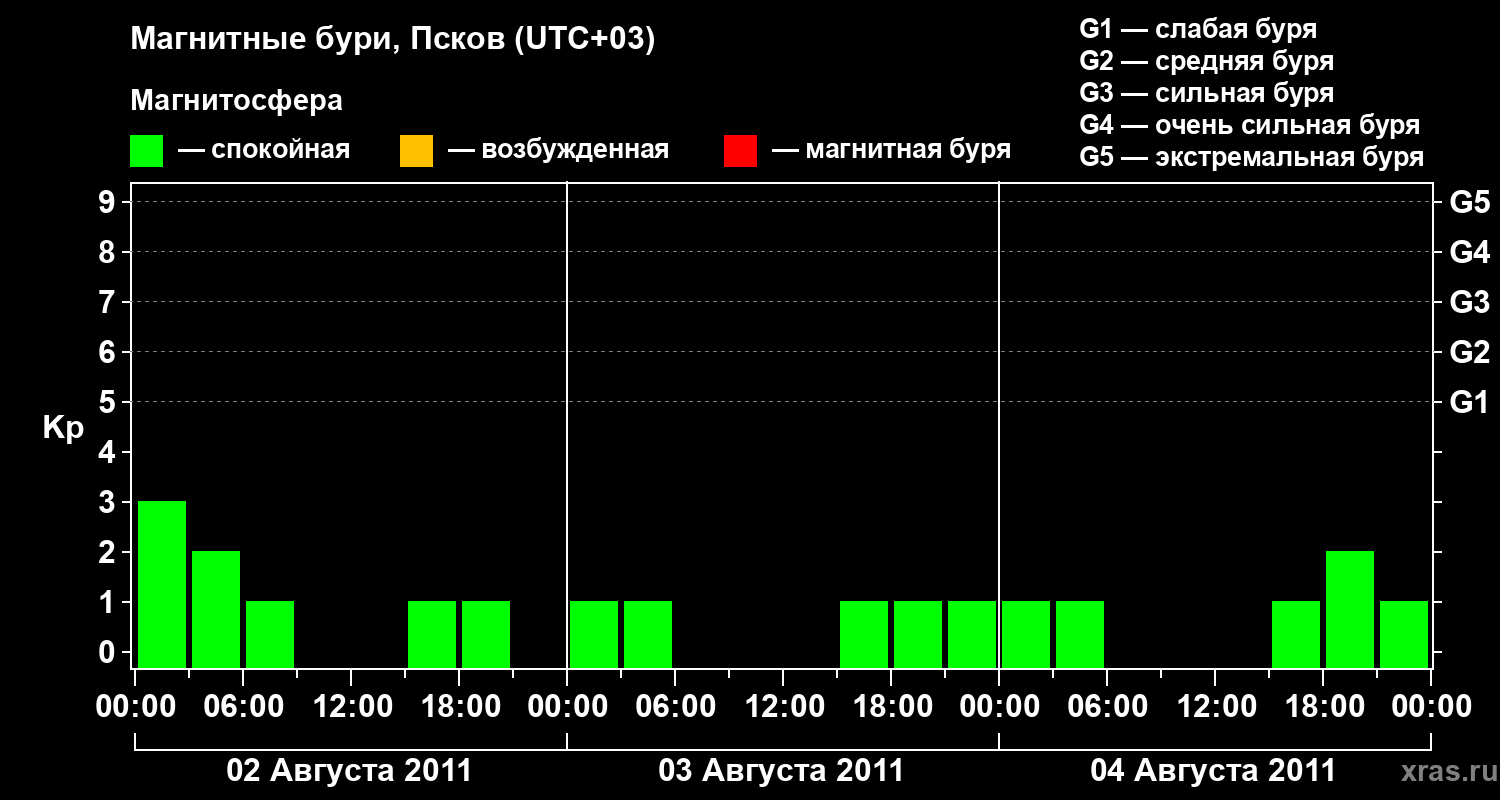Click the green 'спокойная' legend swatch

pyautogui.click(x=147, y=151)
